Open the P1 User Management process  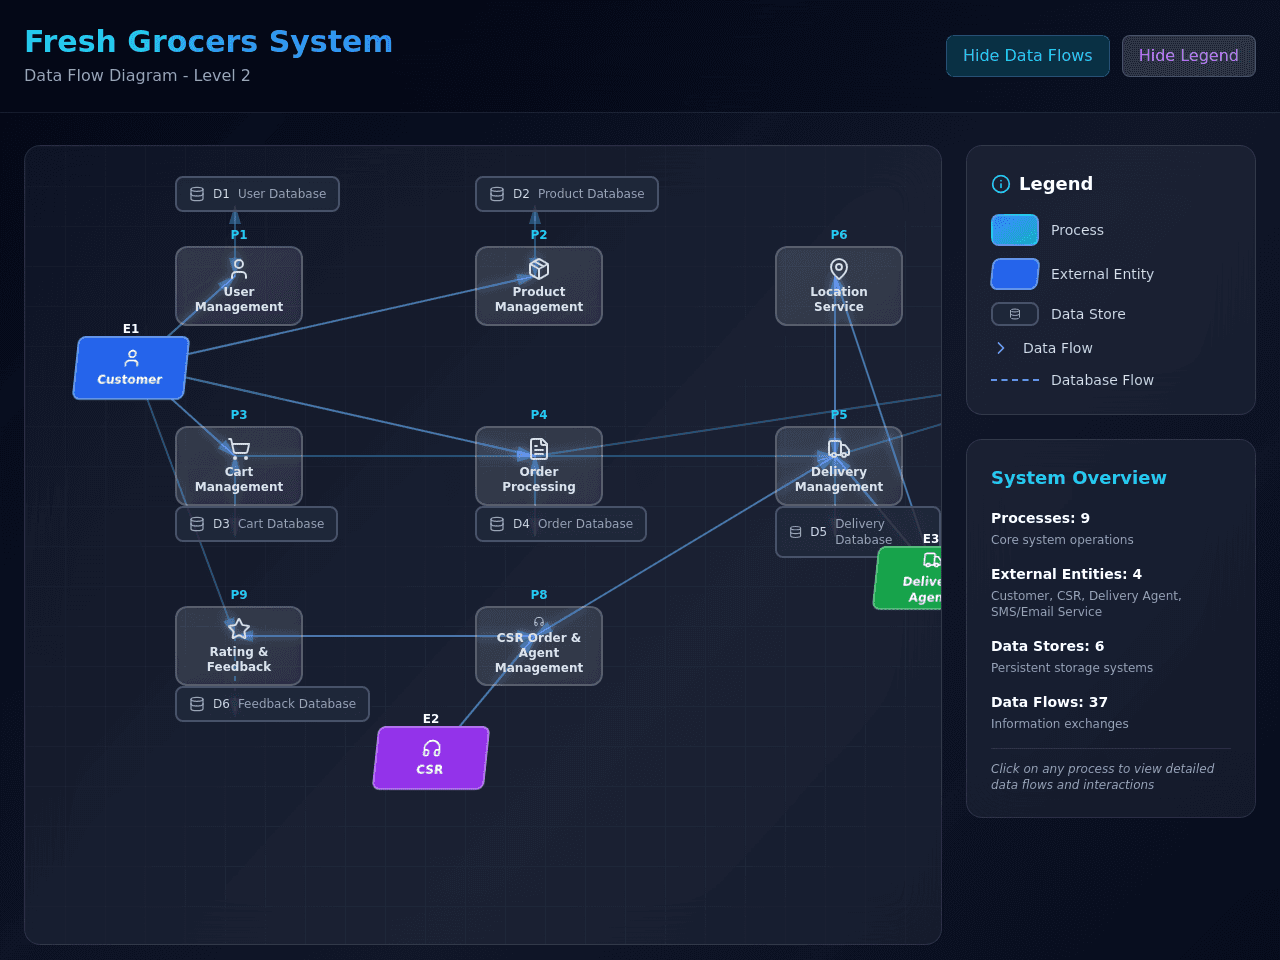pyautogui.click(x=239, y=286)
